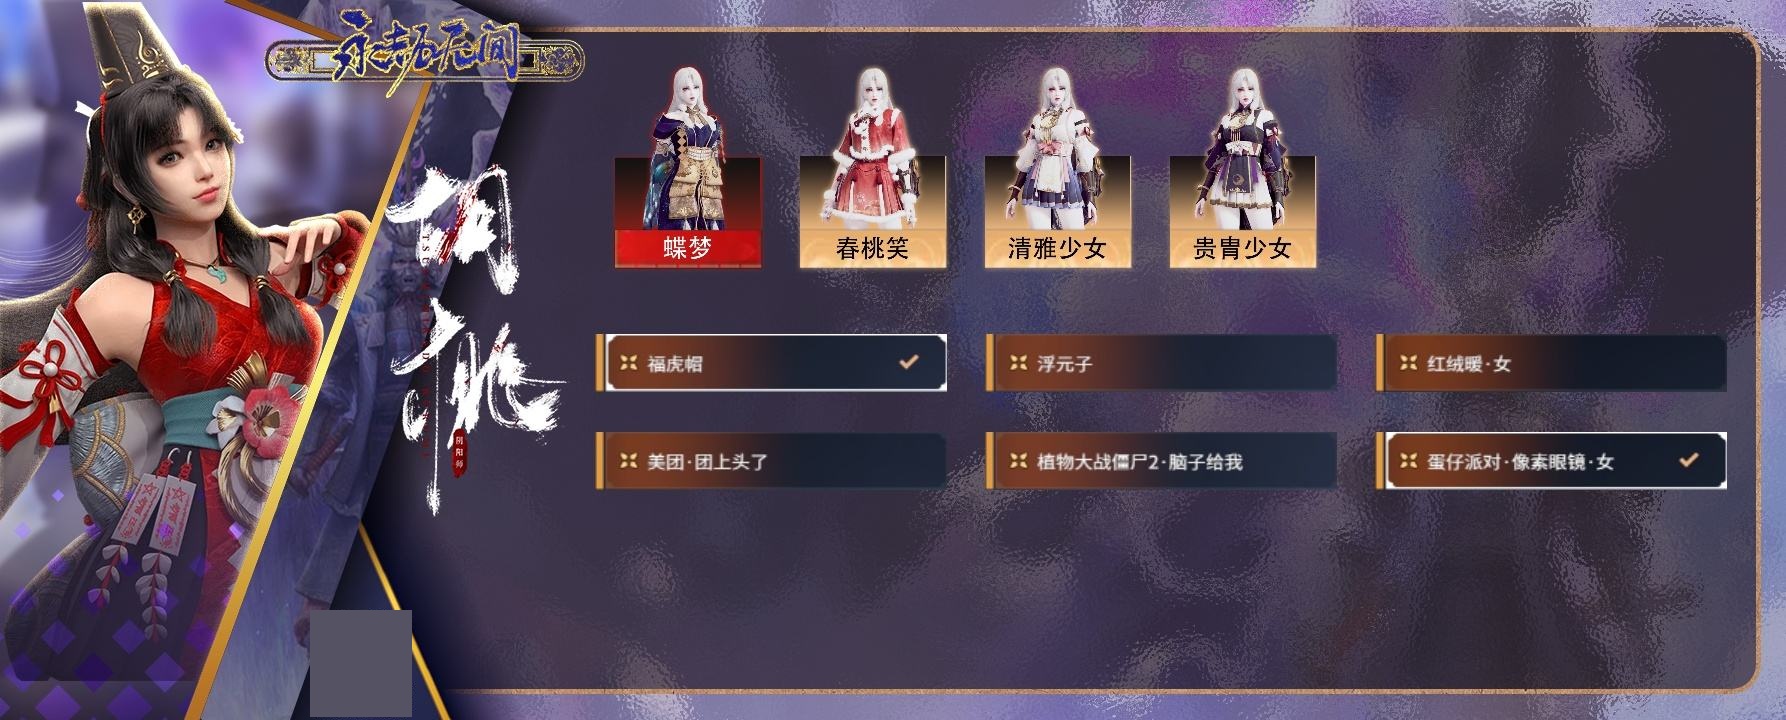Choose the 清雅少女 outfit card
The image size is (1786, 720).
(x=1058, y=212)
